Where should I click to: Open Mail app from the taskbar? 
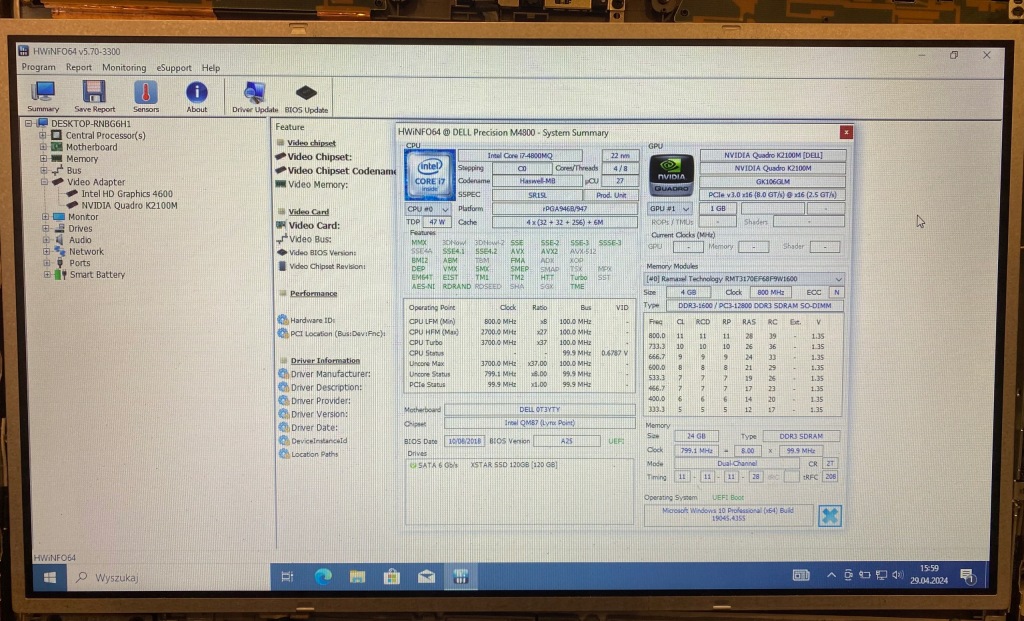pos(426,577)
